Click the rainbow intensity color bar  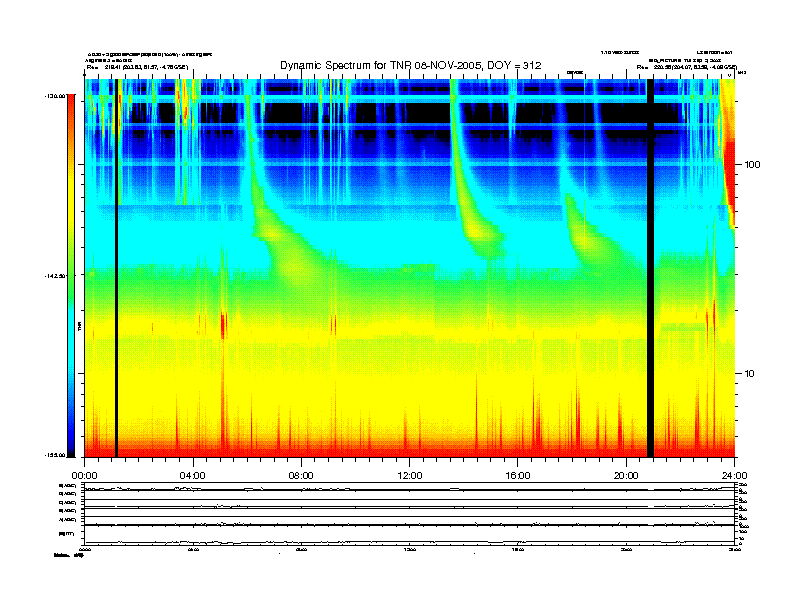[x=71, y=275]
